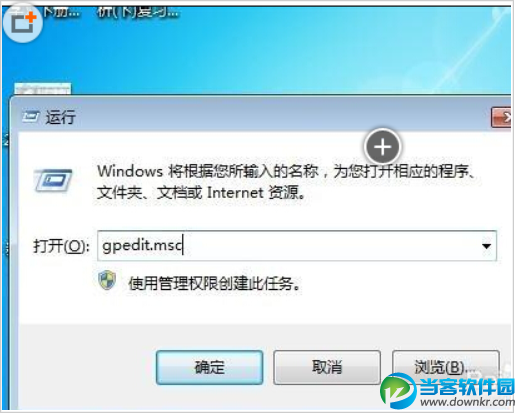Click the 使用管理权限创建此任务 text
516x416 pixels.
tap(215, 284)
